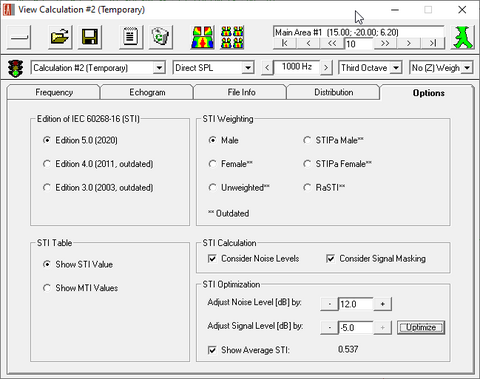Step back with the << button
This screenshot has width=480, height=379.
(x=332, y=43)
